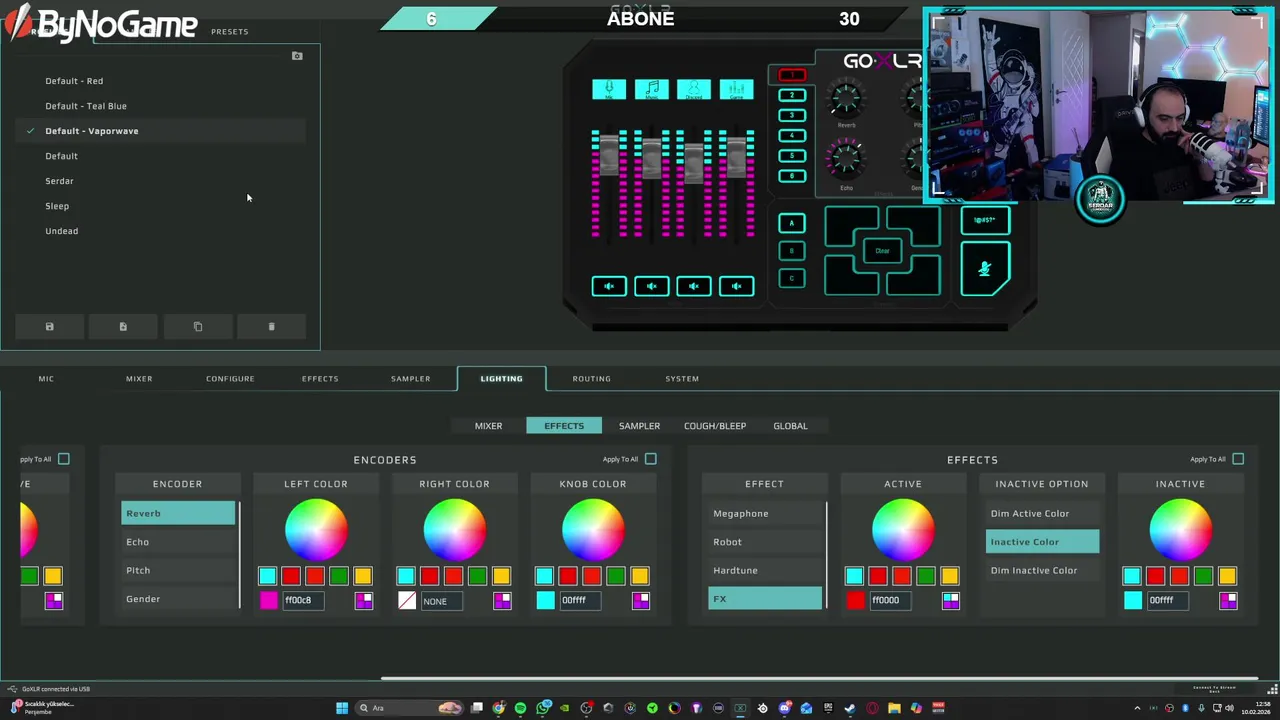
Task: Choose Dim Active Color inactive option
Action: click(1042, 513)
